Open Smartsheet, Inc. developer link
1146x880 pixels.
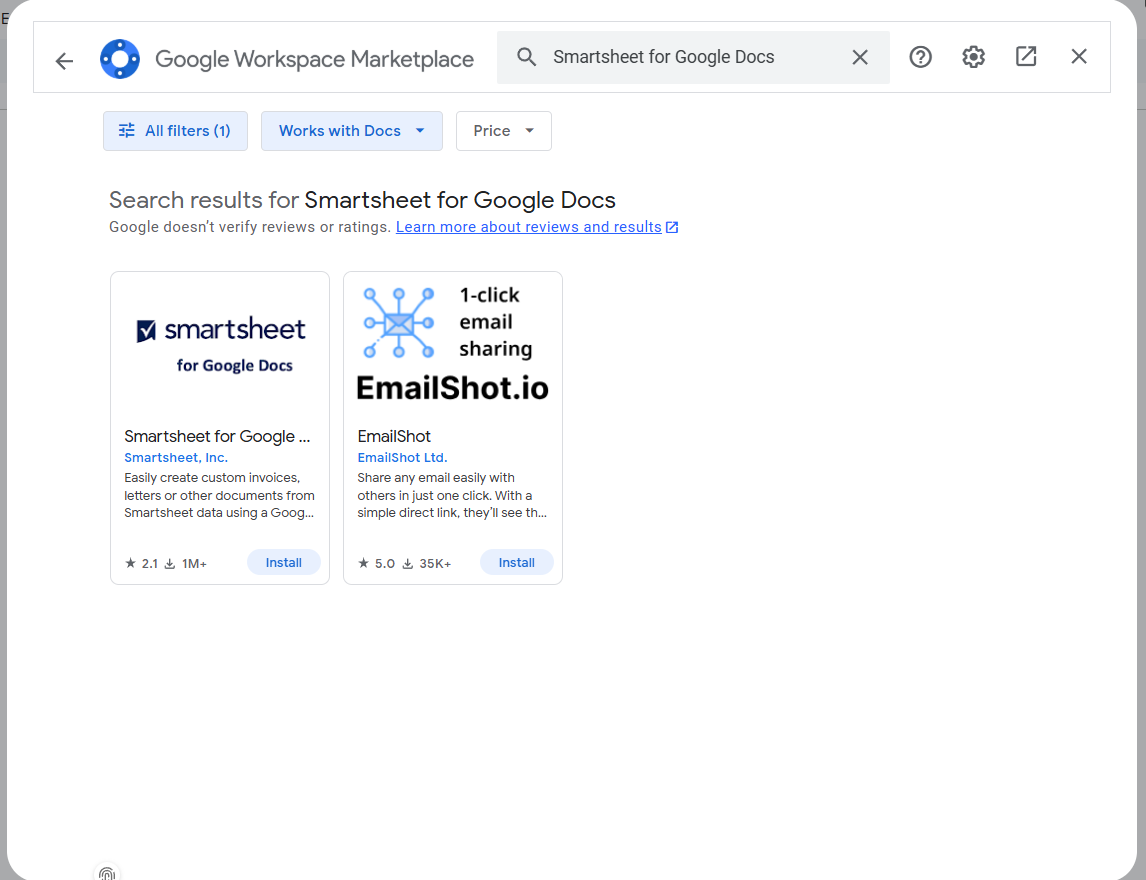tap(176, 458)
